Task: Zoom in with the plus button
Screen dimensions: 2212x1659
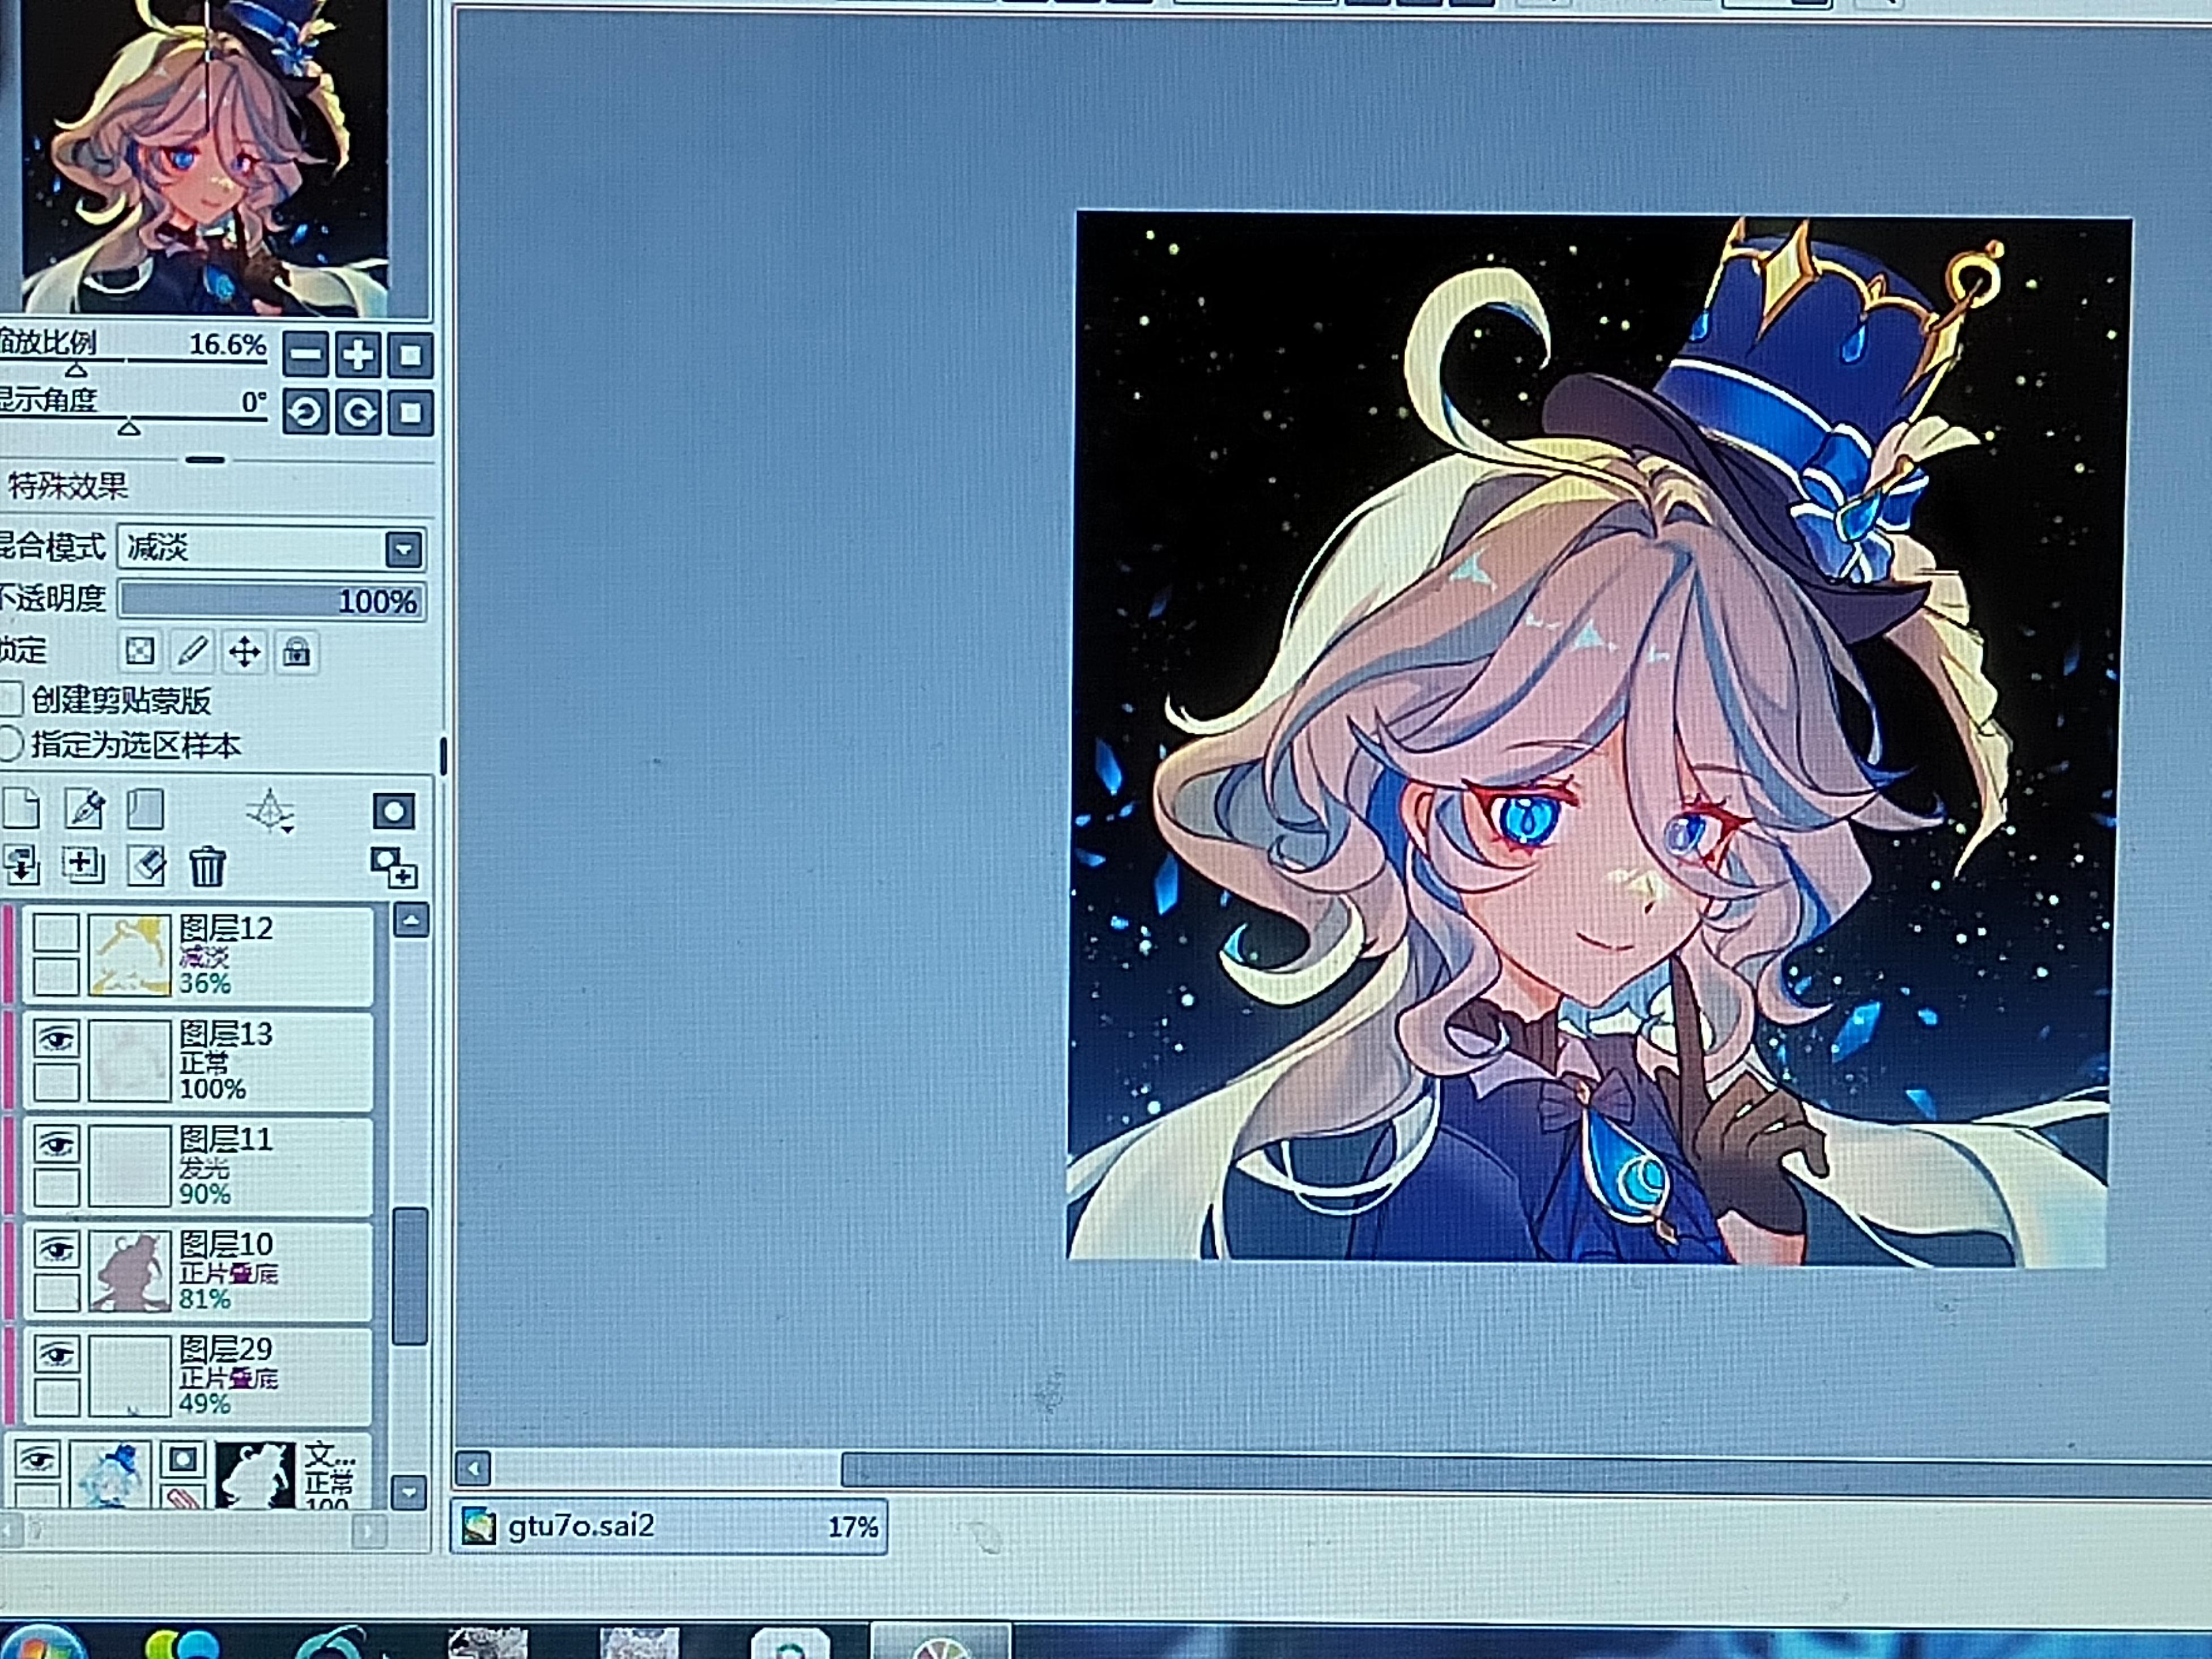Action: pos(358,354)
